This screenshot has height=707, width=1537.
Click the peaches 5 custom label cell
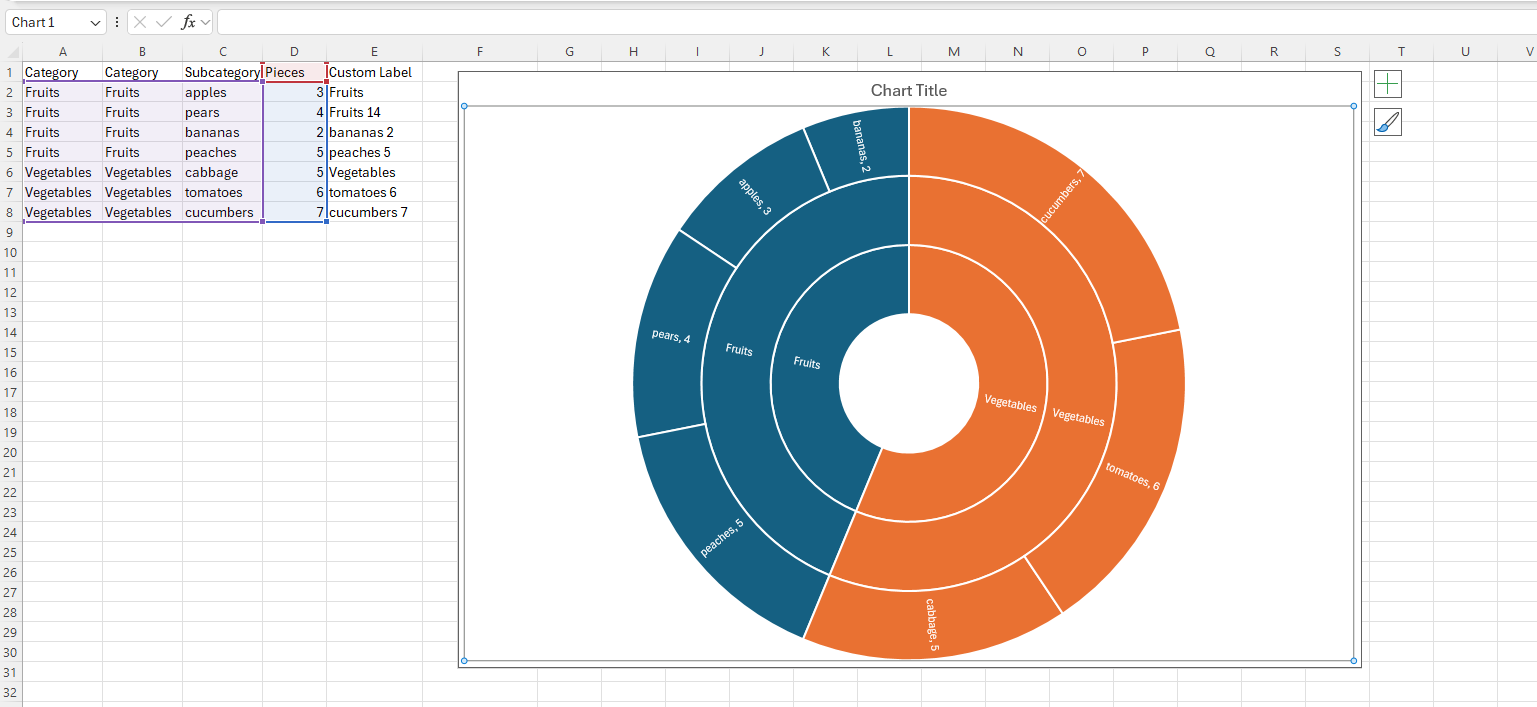coord(374,152)
